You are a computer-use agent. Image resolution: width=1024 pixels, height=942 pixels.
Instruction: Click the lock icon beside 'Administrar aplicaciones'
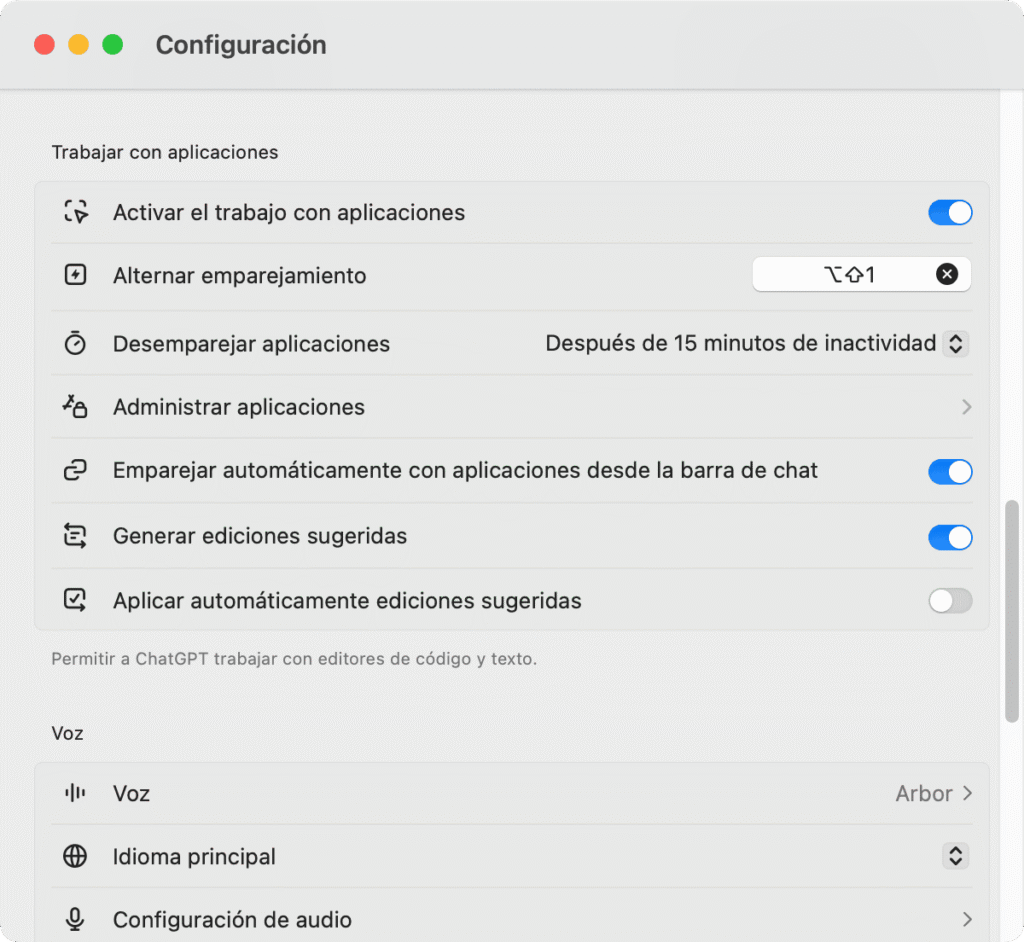pyautogui.click(x=75, y=407)
